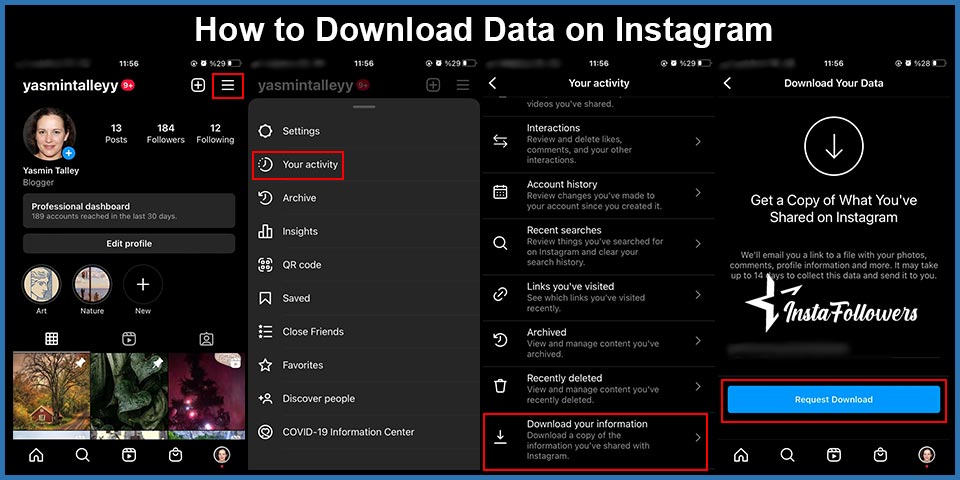960x480 pixels.
Task: Tap the Links you've visited link icon
Action: [x=500, y=294]
